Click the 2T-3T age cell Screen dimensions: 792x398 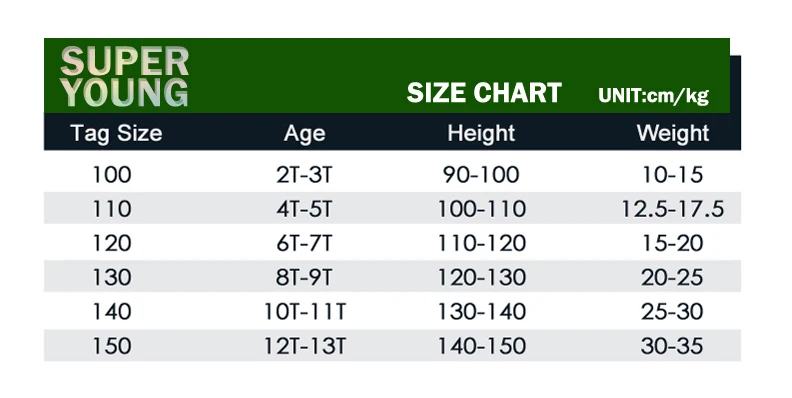(305, 175)
